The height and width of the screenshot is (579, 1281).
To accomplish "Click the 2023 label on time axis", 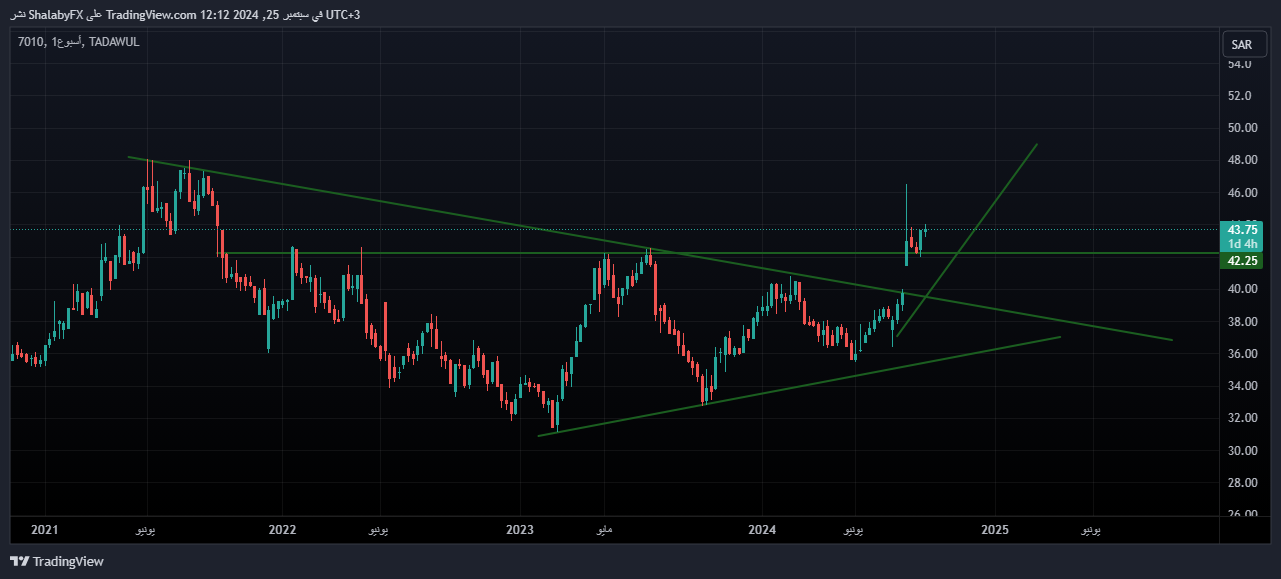I will (520, 528).
